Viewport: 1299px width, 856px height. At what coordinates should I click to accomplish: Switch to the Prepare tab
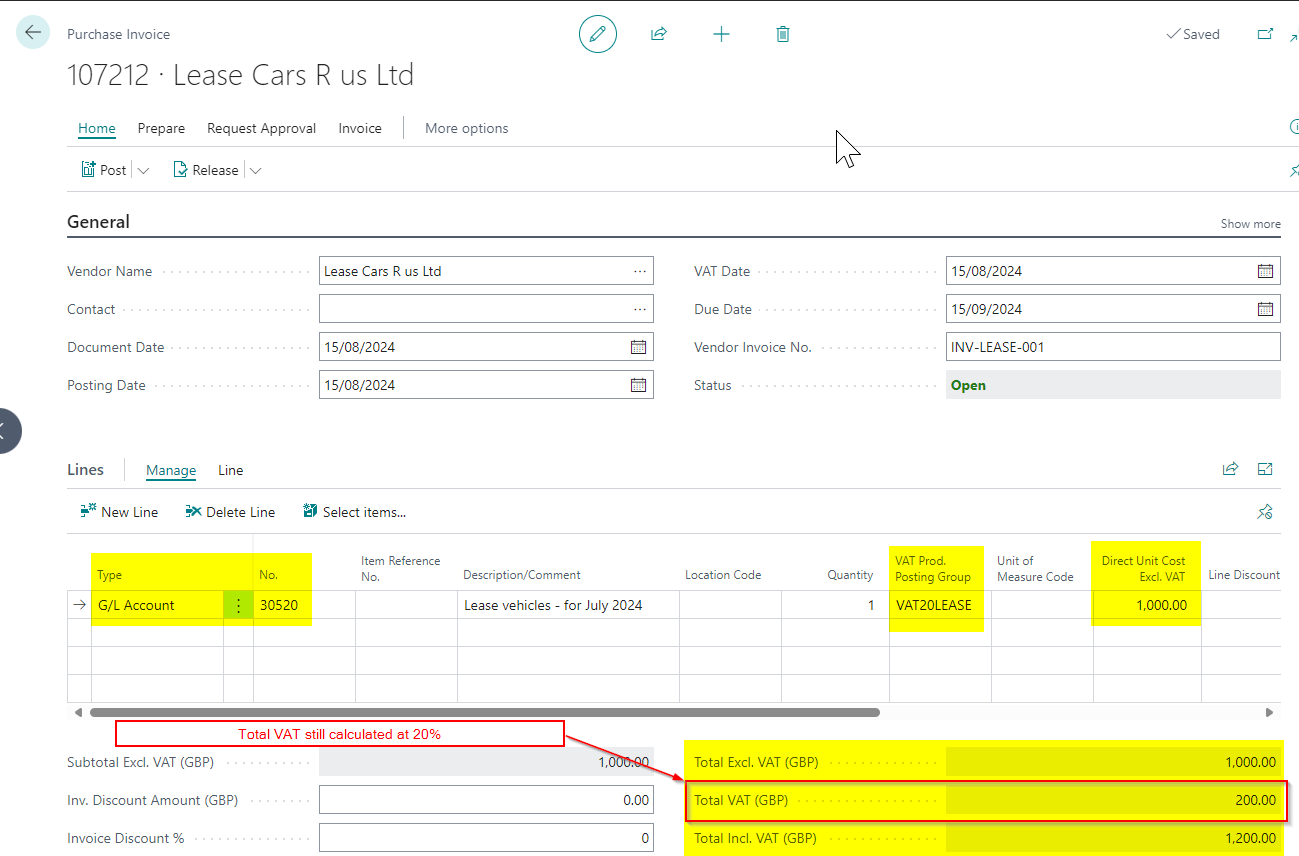(161, 128)
